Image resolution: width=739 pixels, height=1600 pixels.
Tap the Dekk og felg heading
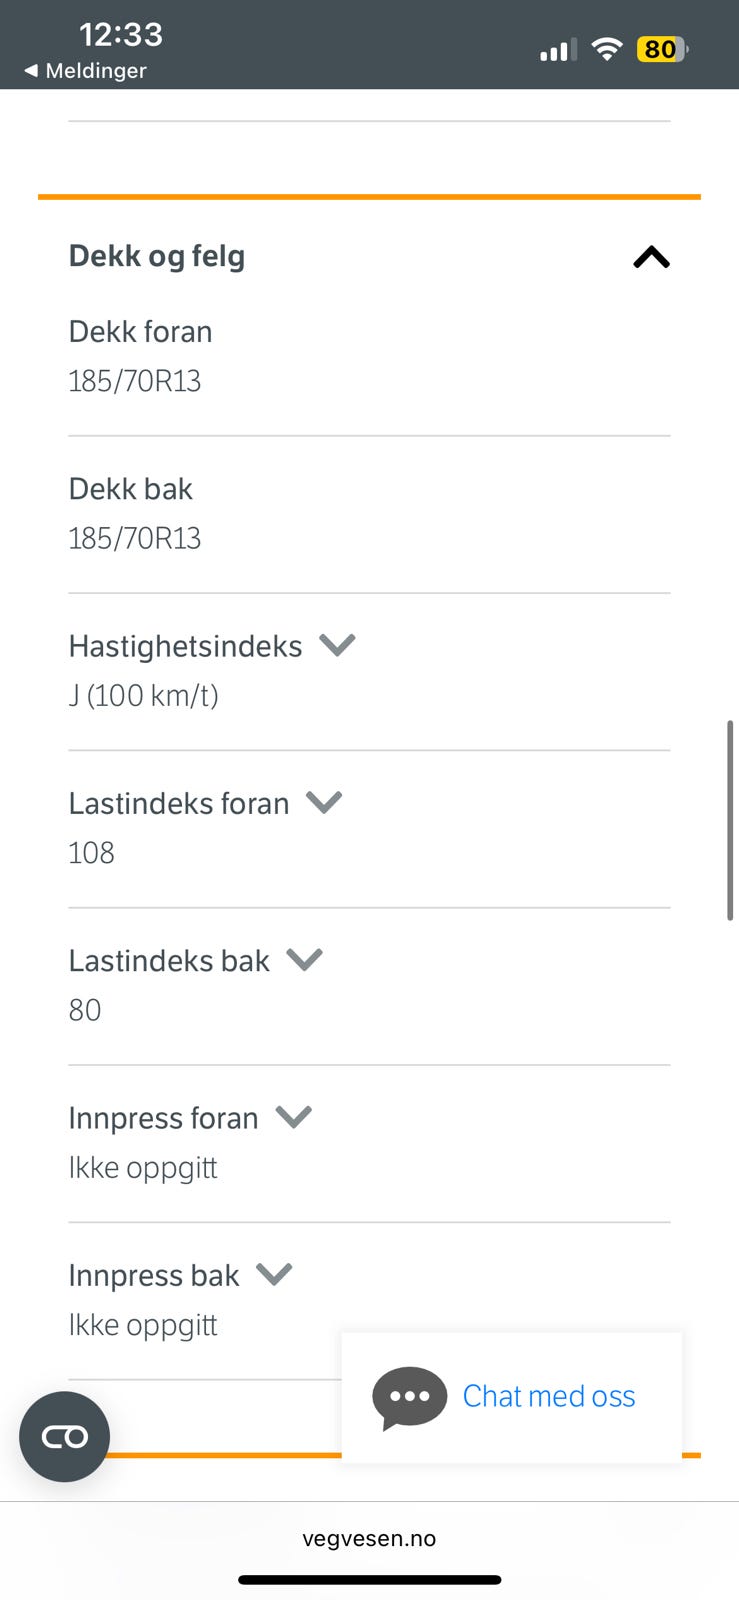click(x=157, y=257)
